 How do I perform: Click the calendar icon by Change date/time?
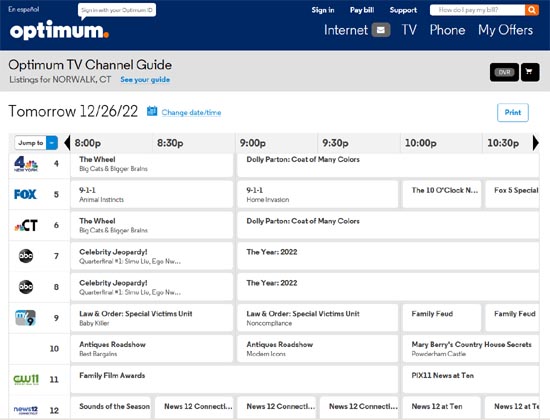click(152, 111)
